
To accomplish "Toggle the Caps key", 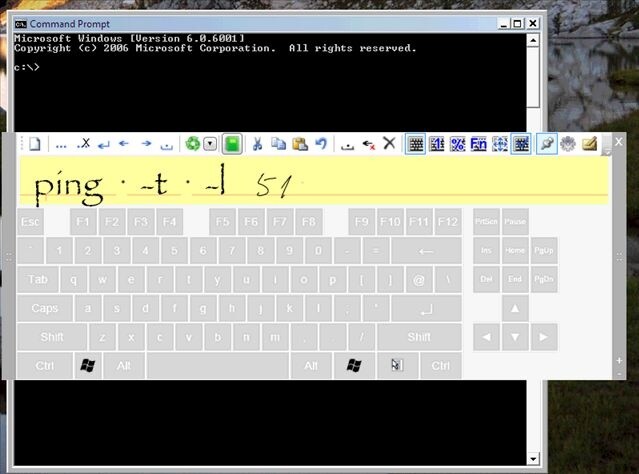I will pos(45,309).
